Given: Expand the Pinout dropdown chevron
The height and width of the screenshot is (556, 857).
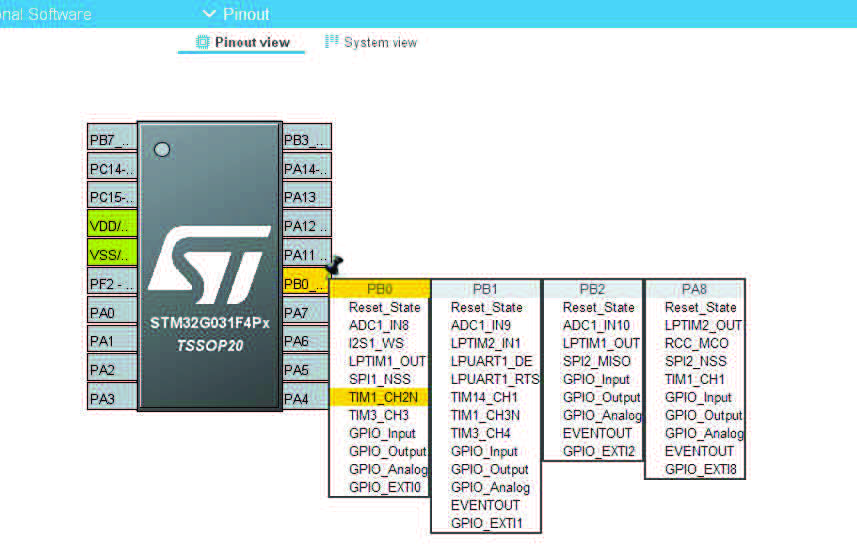Looking at the screenshot, I should pyautogui.click(x=209, y=14).
